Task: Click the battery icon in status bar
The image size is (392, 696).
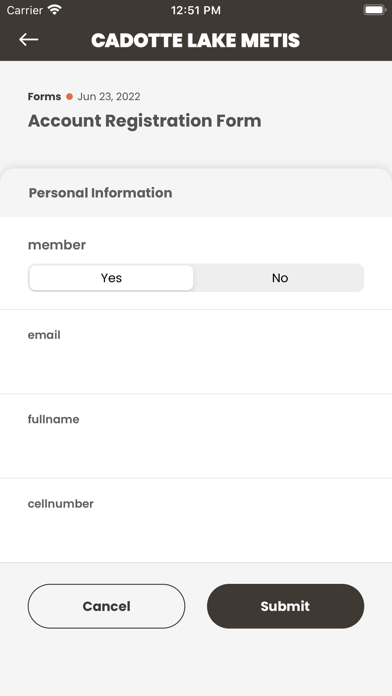Action: click(375, 10)
